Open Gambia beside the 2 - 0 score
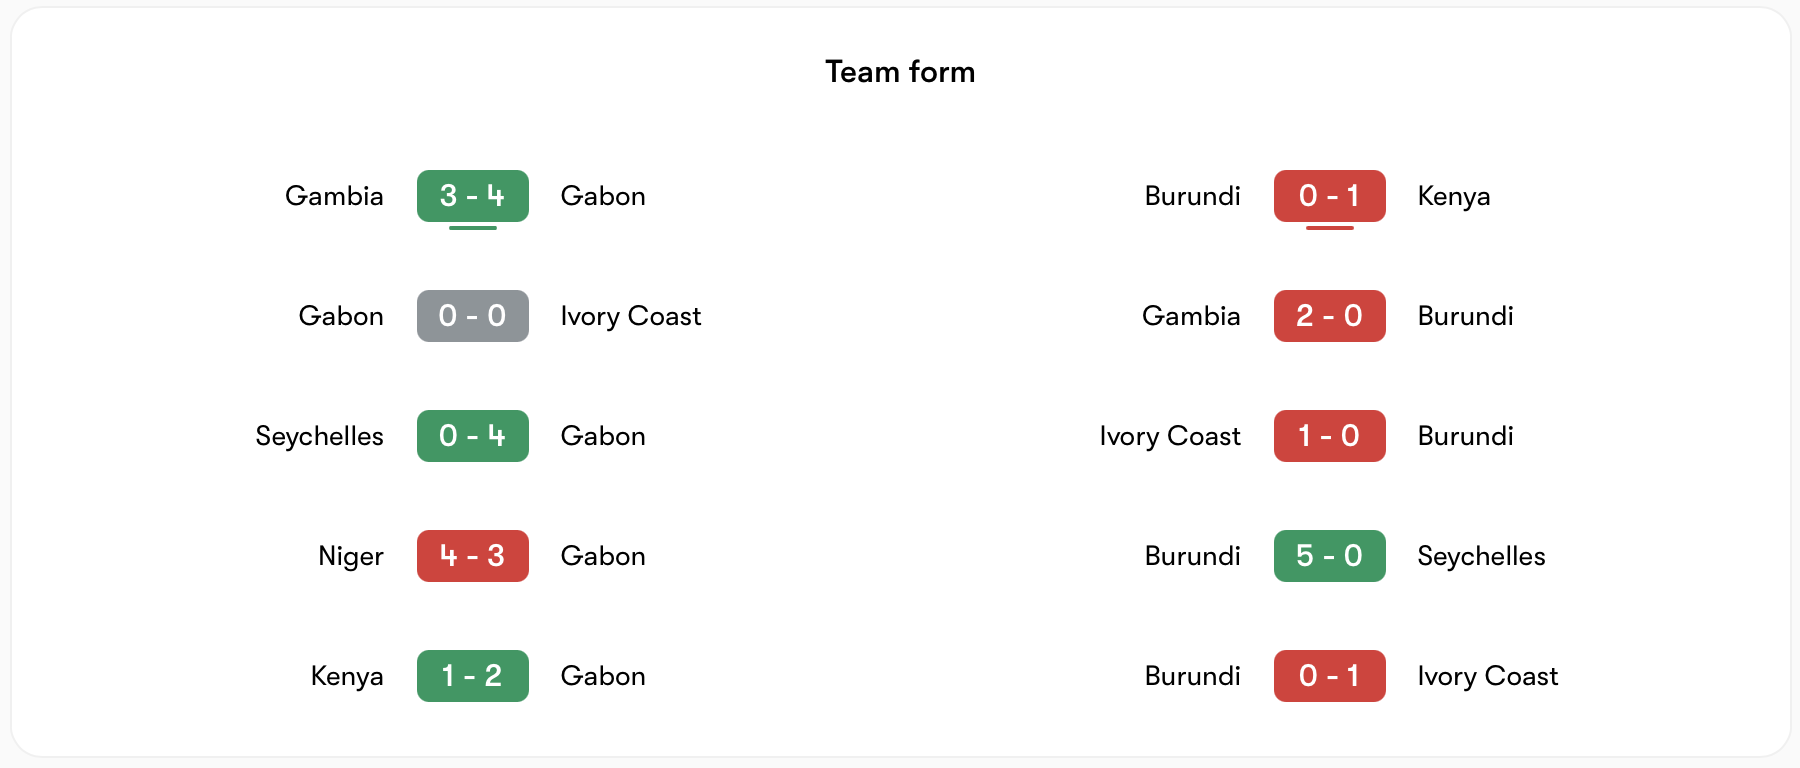The height and width of the screenshot is (768, 1800). click(x=1190, y=316)
